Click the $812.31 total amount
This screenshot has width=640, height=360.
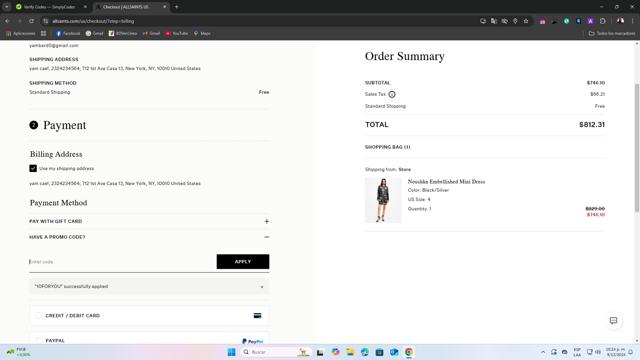click(x=592, y=124)
